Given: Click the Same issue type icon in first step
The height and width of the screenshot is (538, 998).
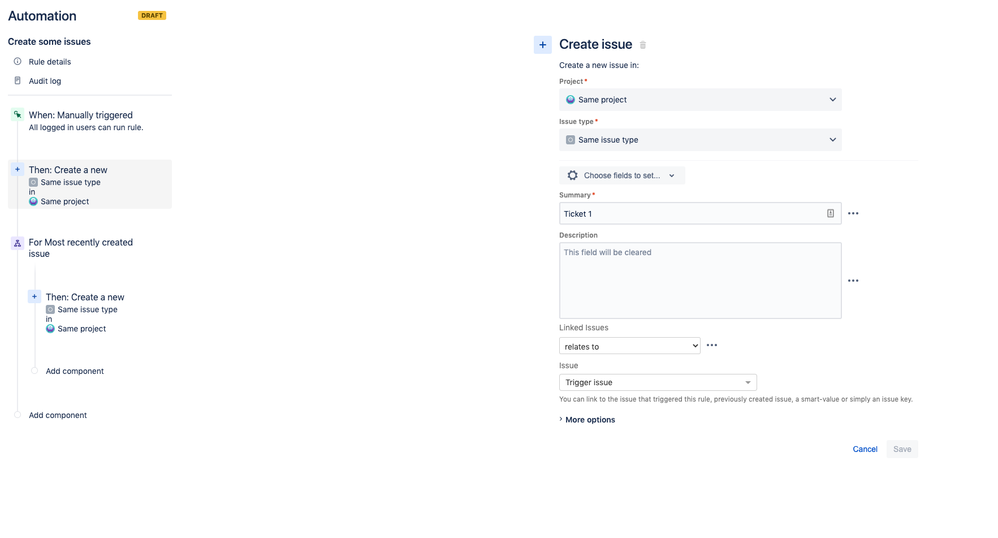Looking at the screenshot, I should 33,182.
